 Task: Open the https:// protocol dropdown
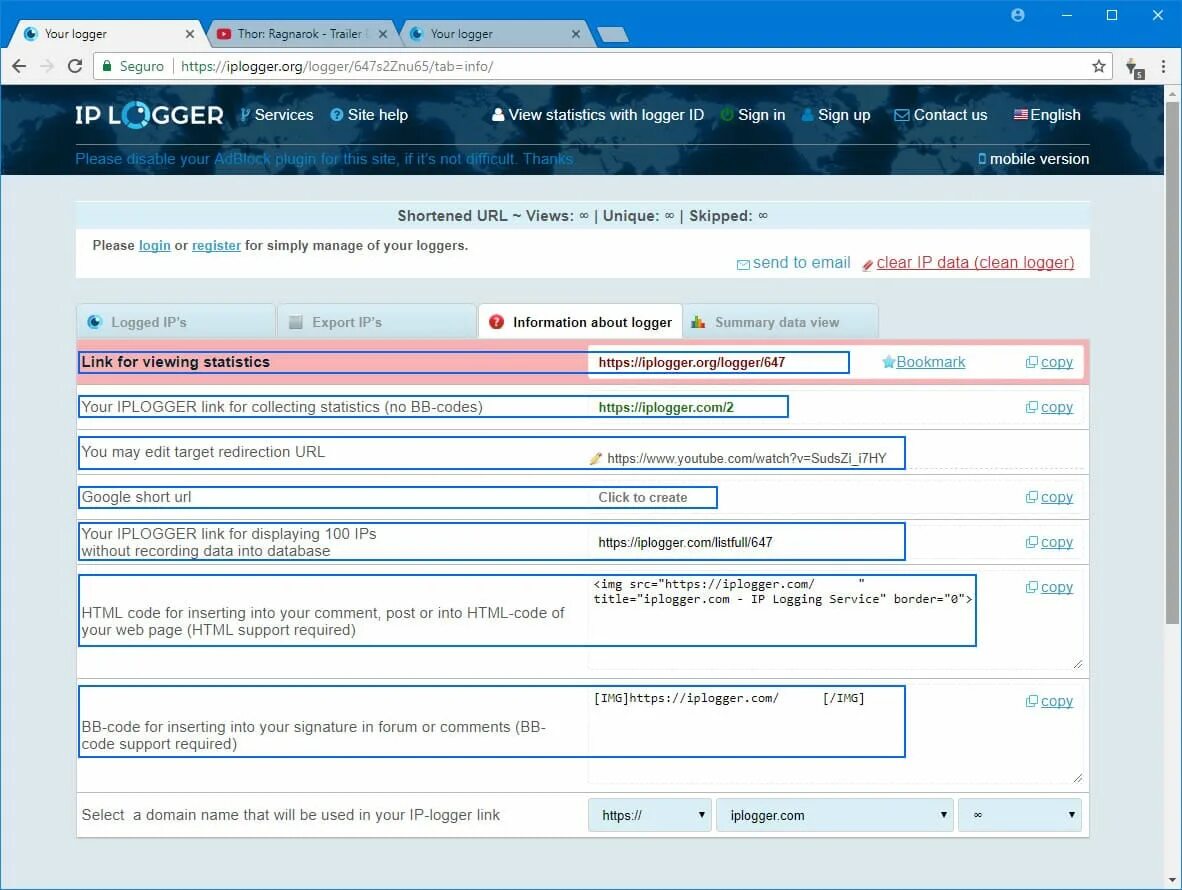pyautogui.click(x=650, y=815)
